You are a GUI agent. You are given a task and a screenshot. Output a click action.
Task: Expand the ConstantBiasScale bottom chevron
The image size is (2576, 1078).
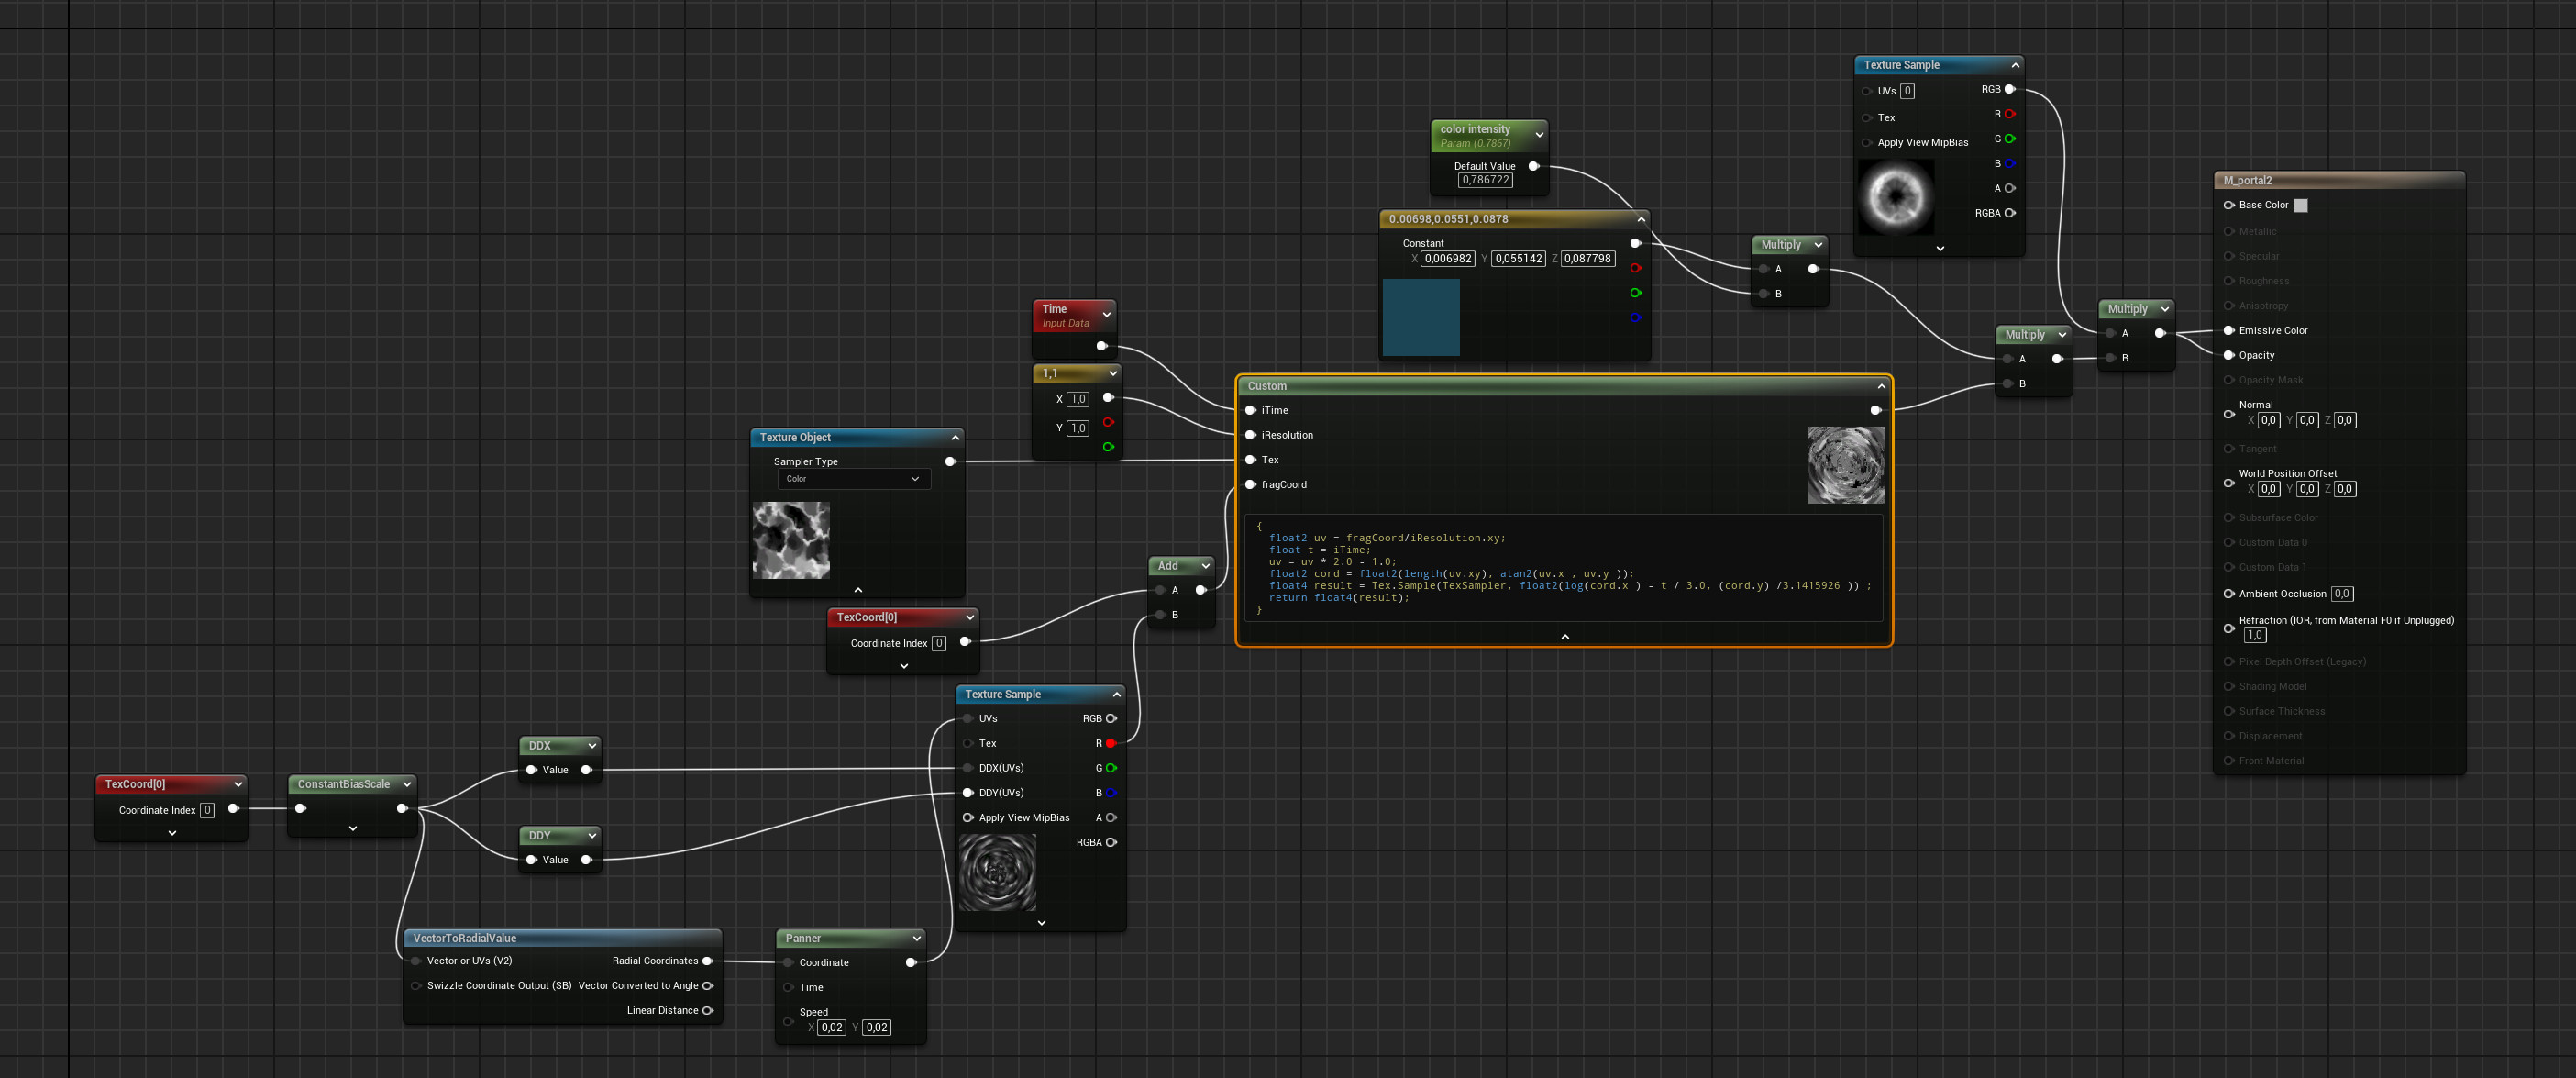[x=353, y=828]
